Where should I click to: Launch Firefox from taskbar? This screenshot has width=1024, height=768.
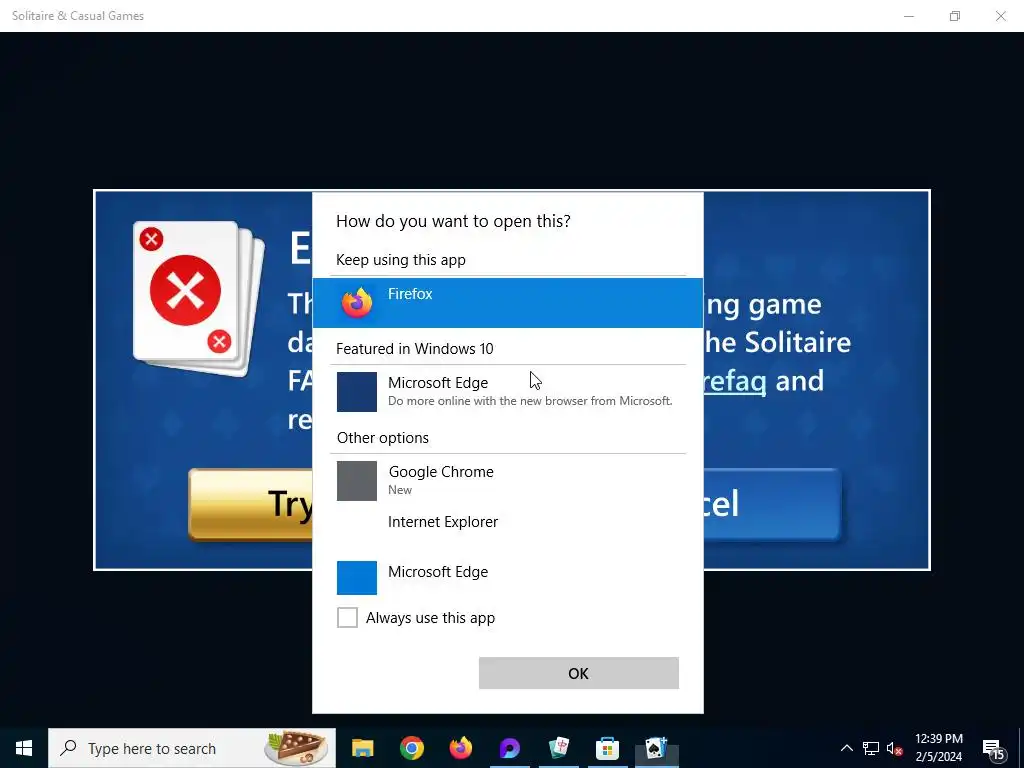(x=460, y=748)
